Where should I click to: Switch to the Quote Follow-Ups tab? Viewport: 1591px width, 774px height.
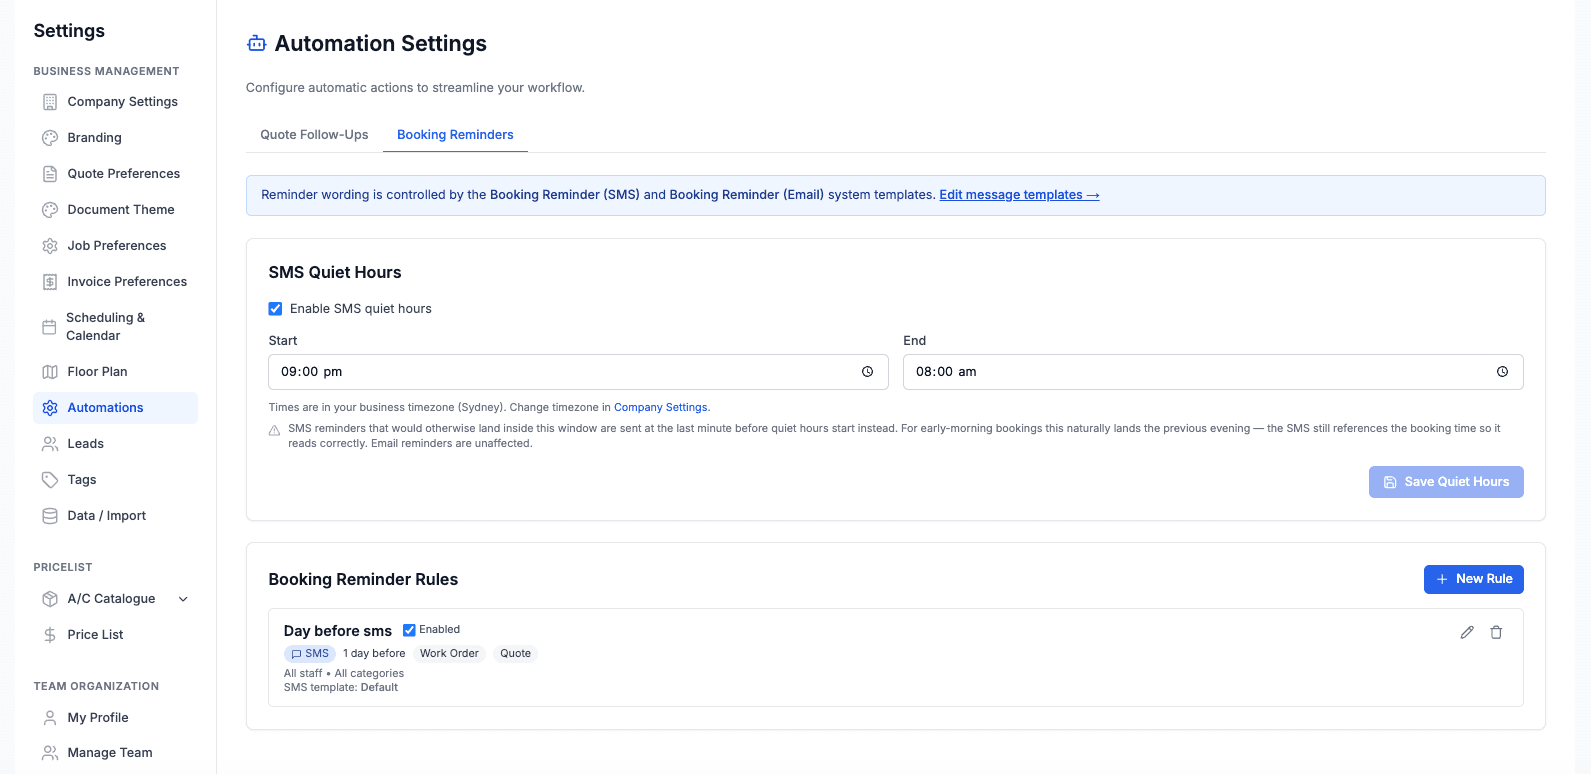point(314,135)
